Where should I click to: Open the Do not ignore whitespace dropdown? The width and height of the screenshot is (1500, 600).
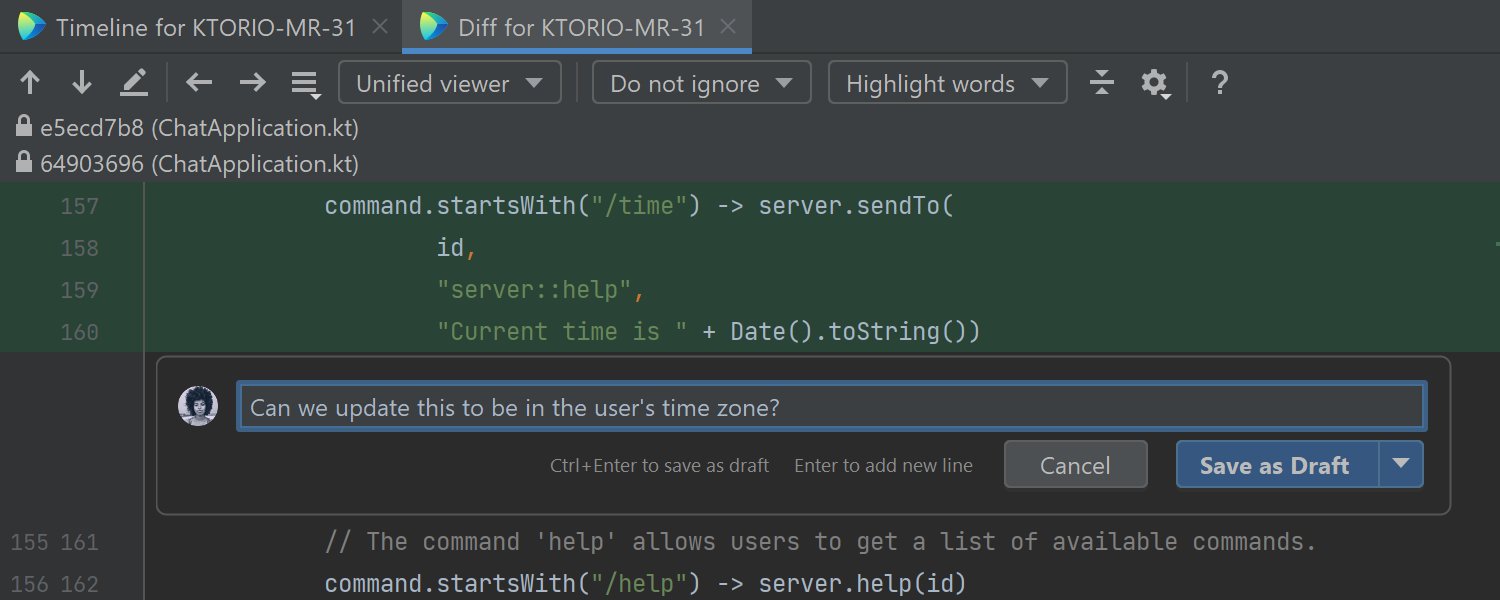[701, 83]
